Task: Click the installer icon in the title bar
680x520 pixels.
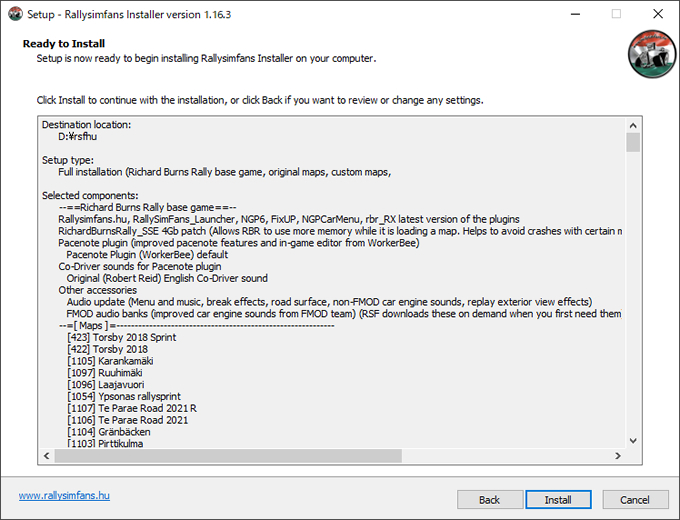Action: click(16, 14)
